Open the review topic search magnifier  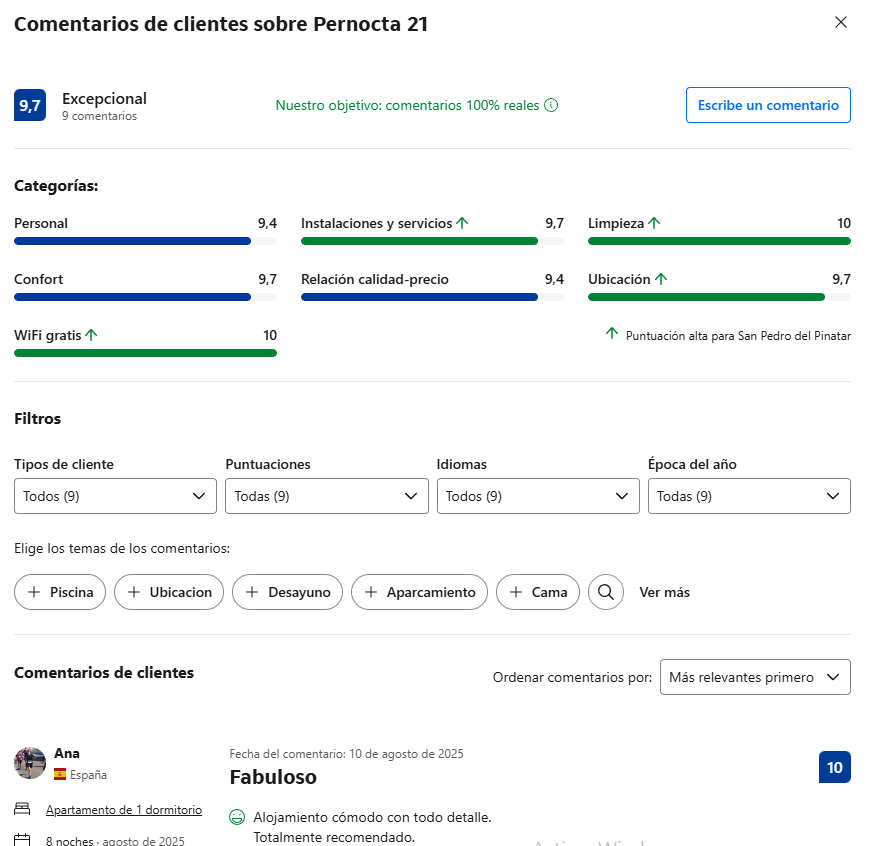click(x=606, y=592)
